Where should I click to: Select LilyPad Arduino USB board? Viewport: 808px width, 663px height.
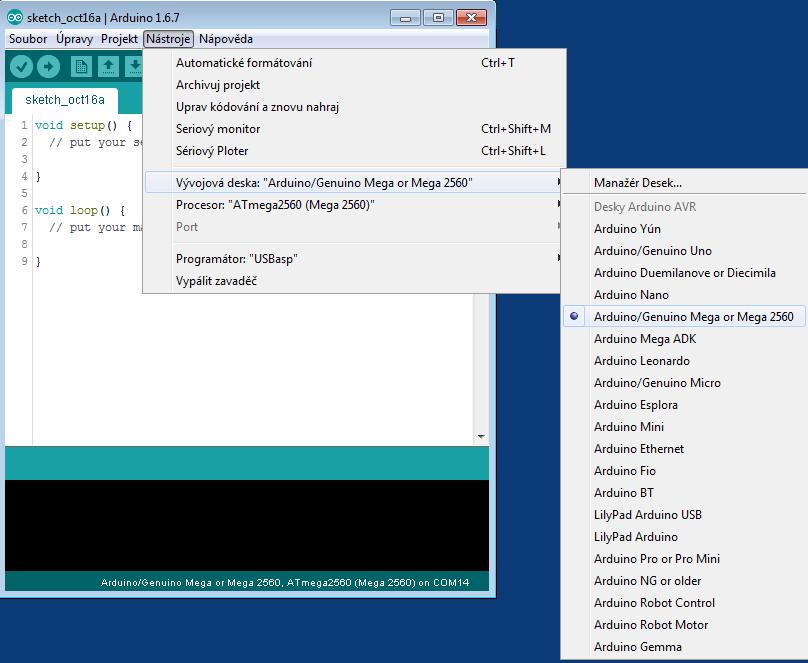pyautogui.click(x=647, y=515)
